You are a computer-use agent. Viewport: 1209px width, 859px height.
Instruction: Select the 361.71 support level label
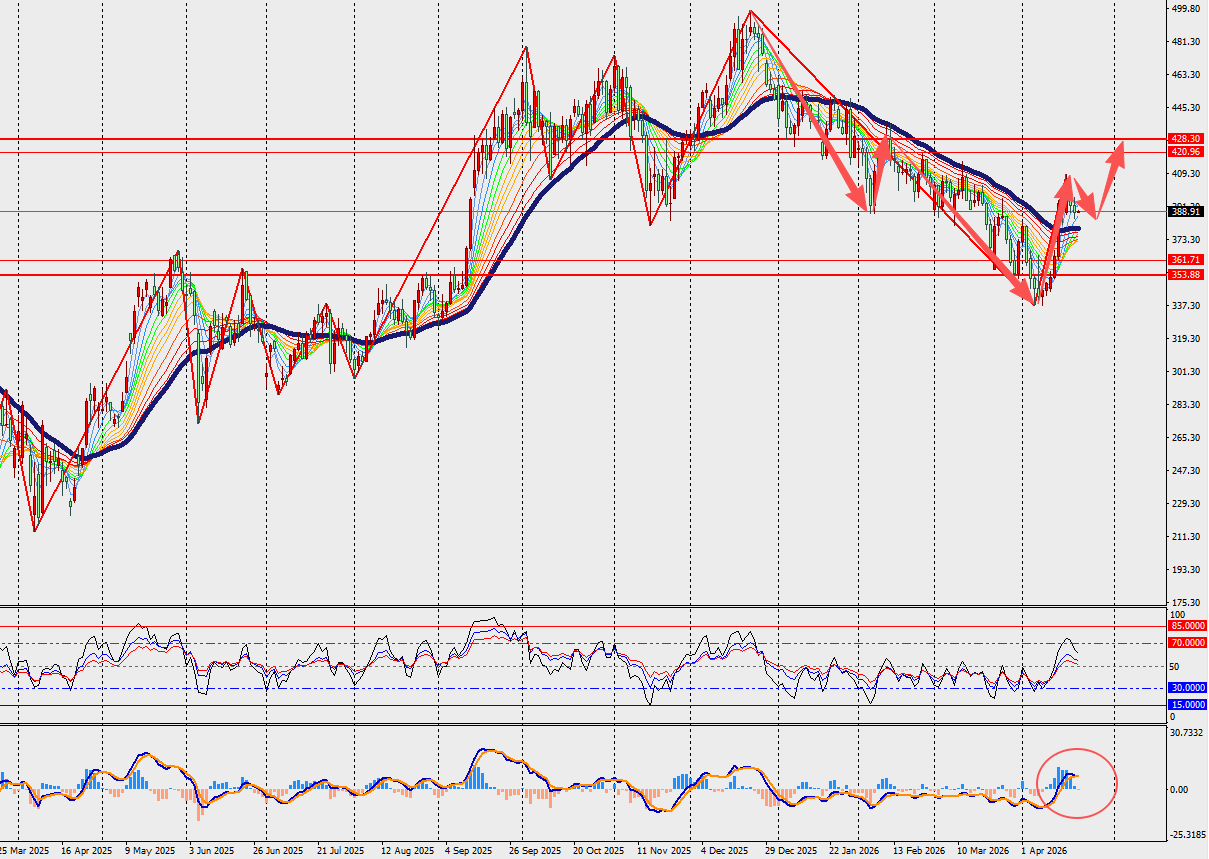coord(1184,260)
